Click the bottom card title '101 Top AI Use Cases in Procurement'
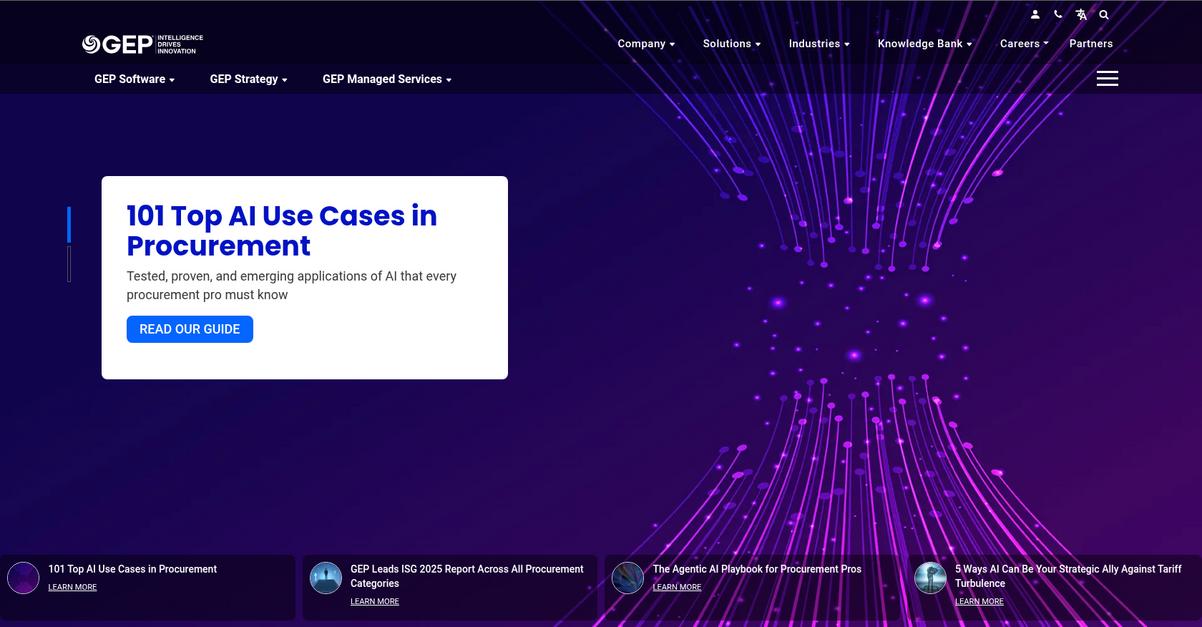1202x627 pixels. [x=133, y=569]
